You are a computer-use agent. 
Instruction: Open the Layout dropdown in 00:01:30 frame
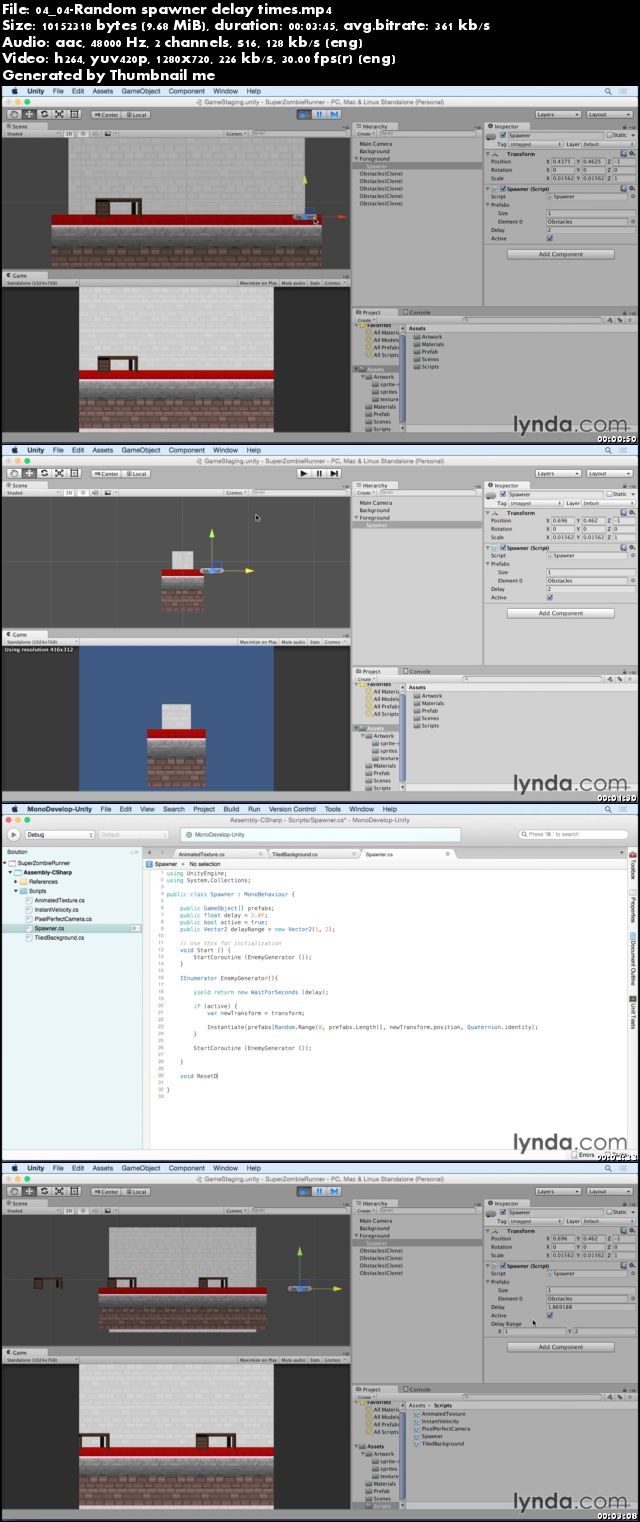(x=609, y=473)
